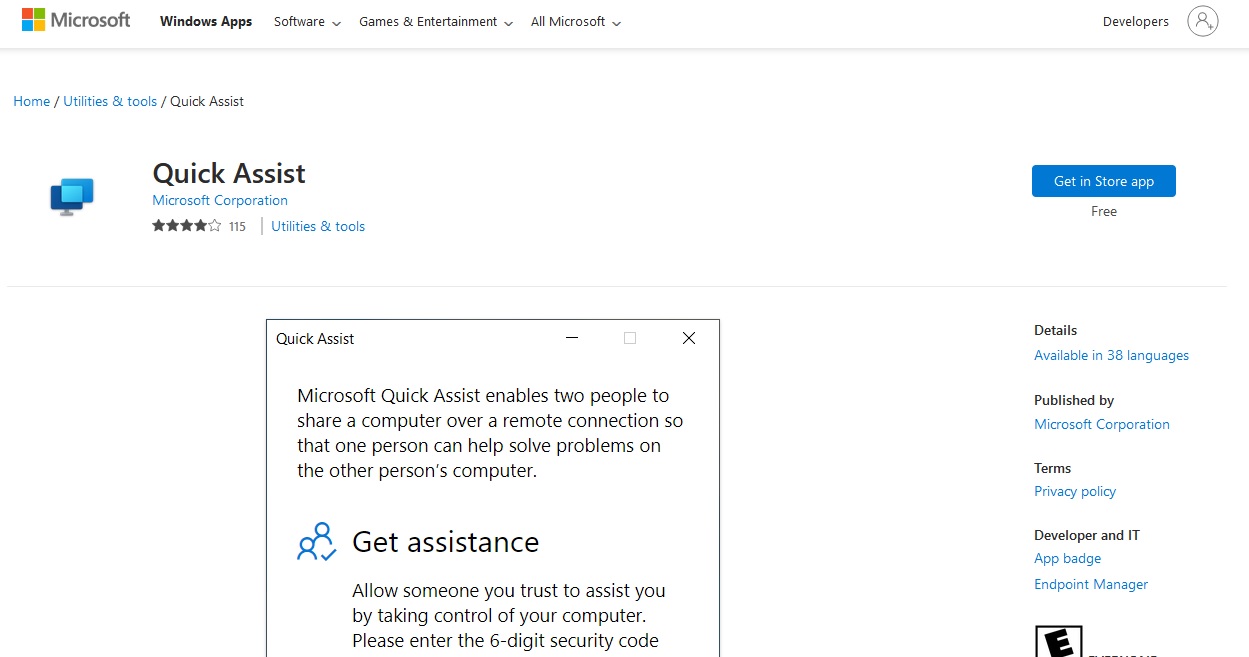Click Available in 38 languages

(x=1111, y=355)
